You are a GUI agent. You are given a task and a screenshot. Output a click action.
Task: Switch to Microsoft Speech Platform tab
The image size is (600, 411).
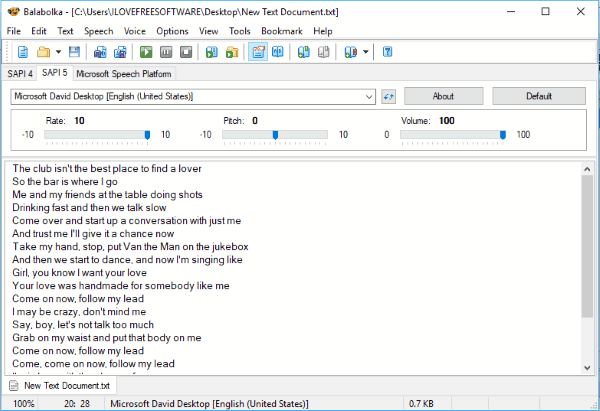(x=124, y=73)
